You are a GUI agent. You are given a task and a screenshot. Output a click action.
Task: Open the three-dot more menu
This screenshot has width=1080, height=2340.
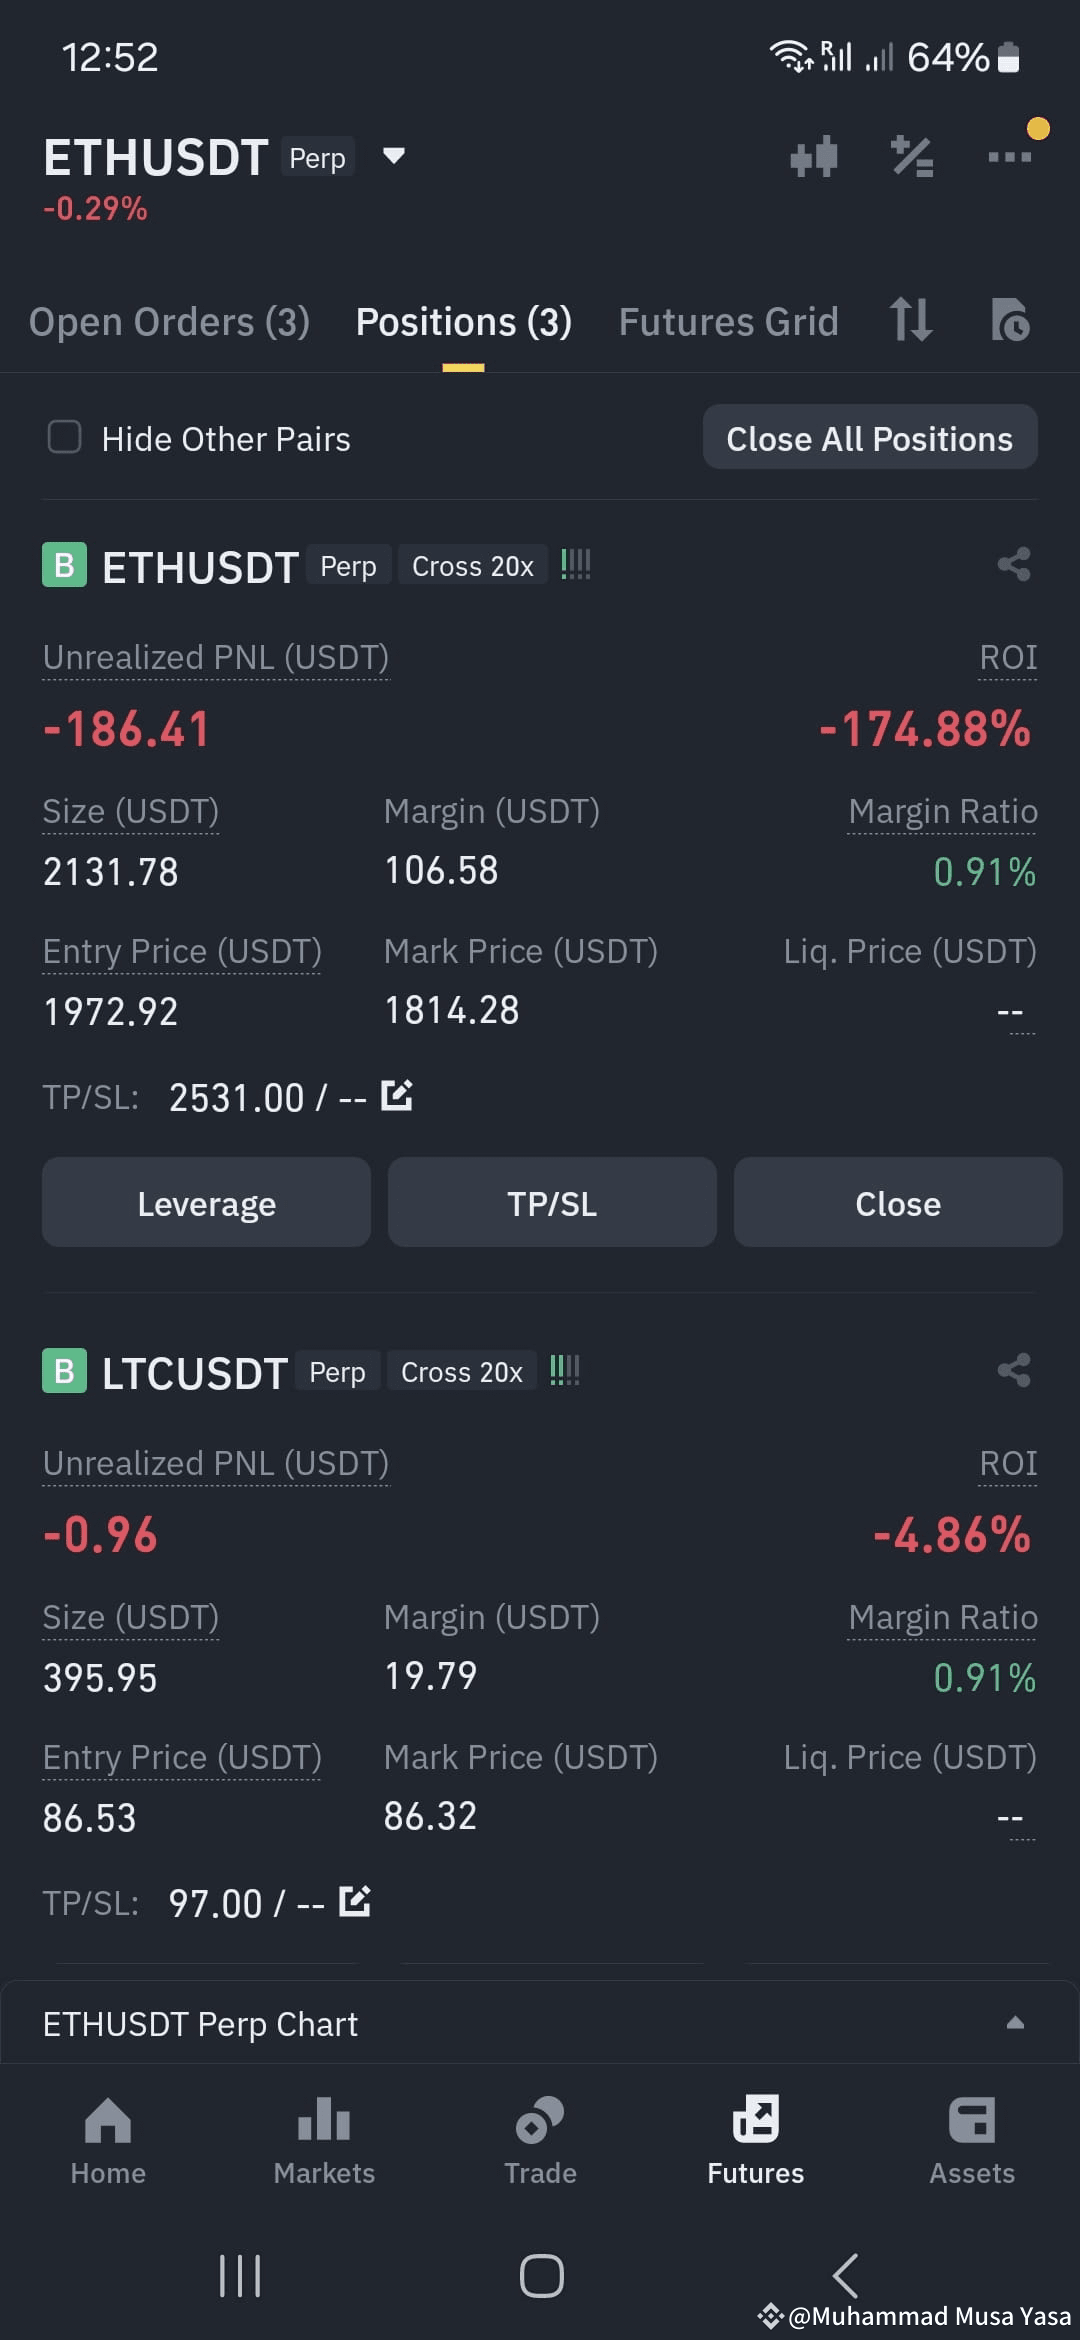1009,156
